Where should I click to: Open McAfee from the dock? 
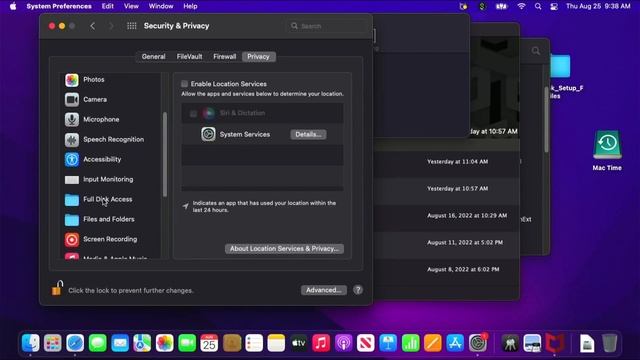pyautogui.click(x=555, y=343)
